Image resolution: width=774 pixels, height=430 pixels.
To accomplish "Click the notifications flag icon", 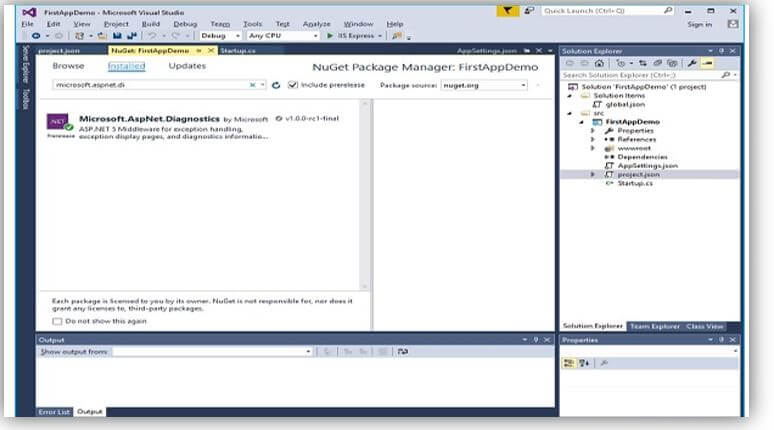I will tap(507, 10).
